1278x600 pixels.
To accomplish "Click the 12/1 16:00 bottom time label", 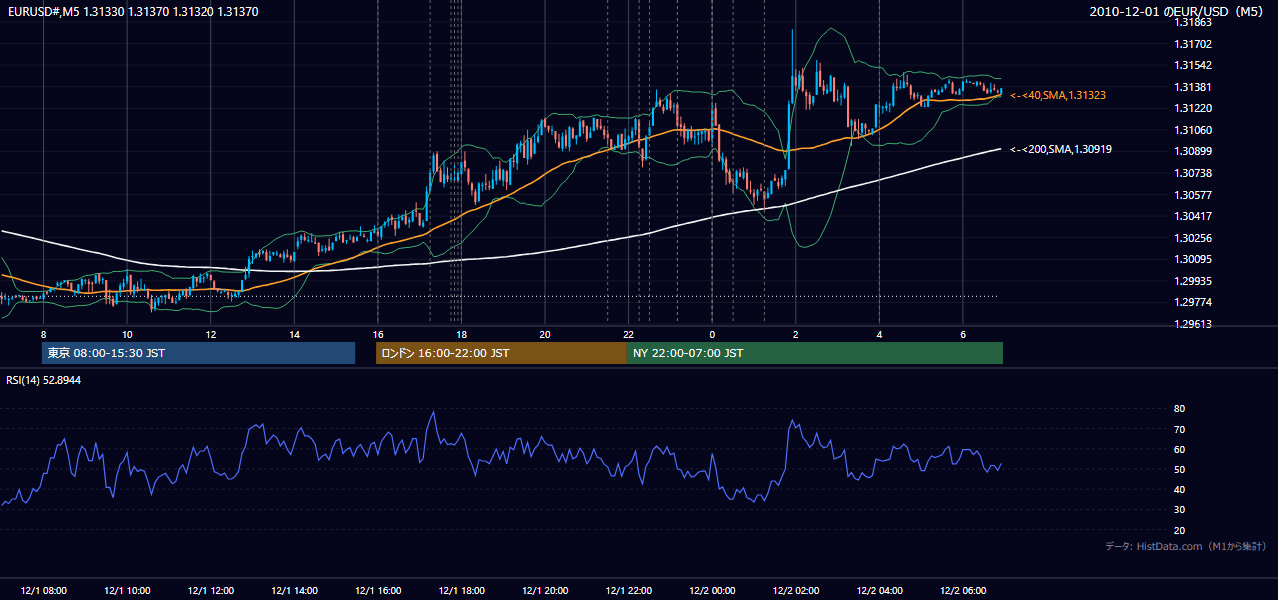I will (378, 591).
